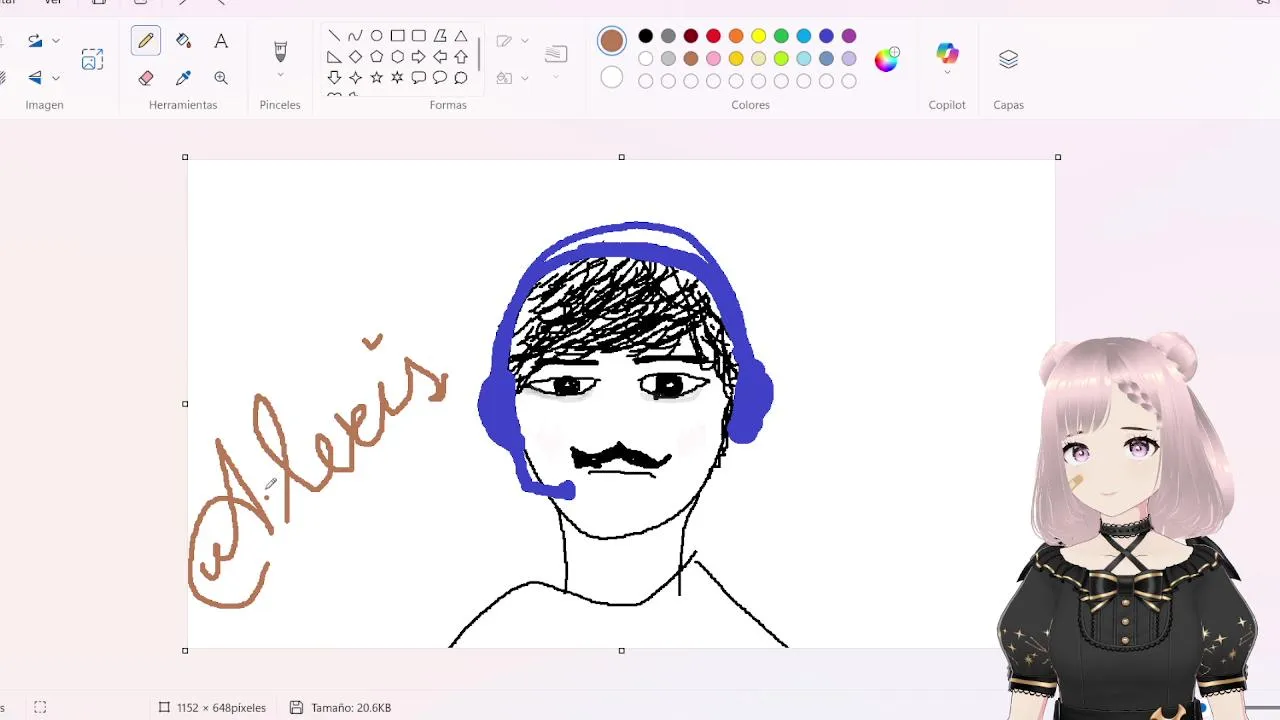Expand the shape fill dropdown
Screen dimensions: 1280x720
pos(525,78)
